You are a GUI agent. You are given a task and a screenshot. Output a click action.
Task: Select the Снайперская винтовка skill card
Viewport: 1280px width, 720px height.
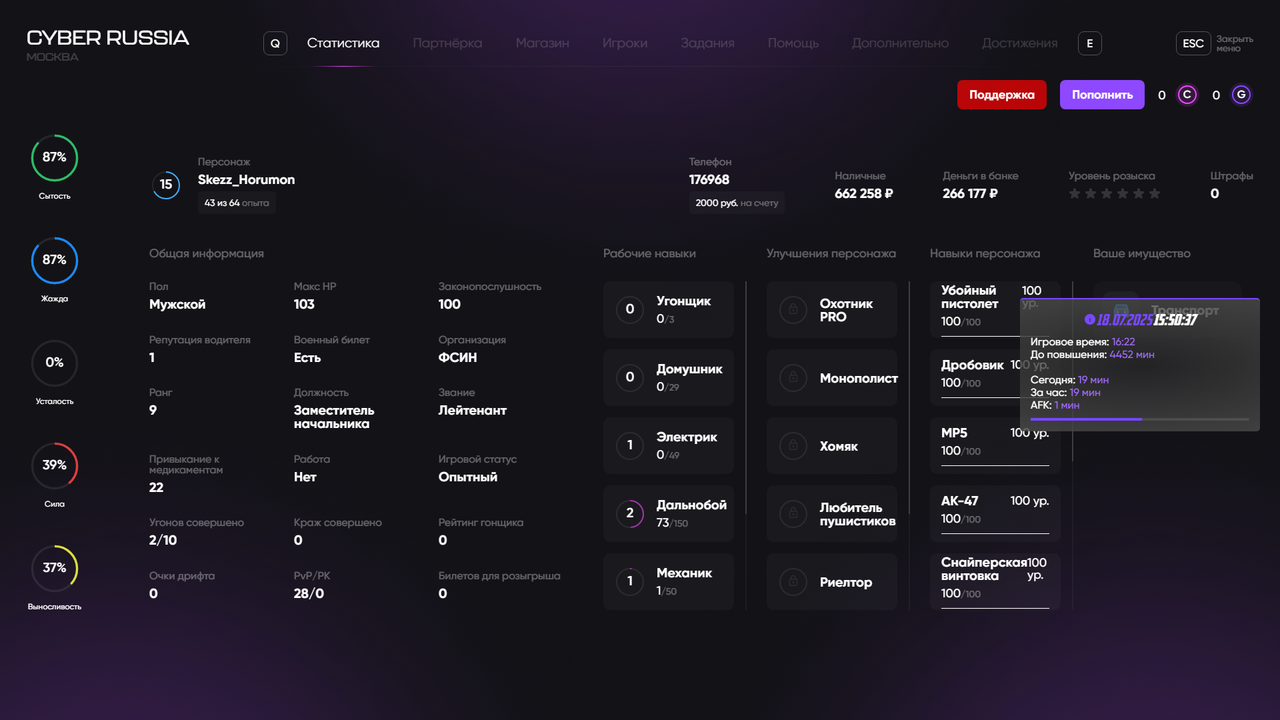[995, 582]
